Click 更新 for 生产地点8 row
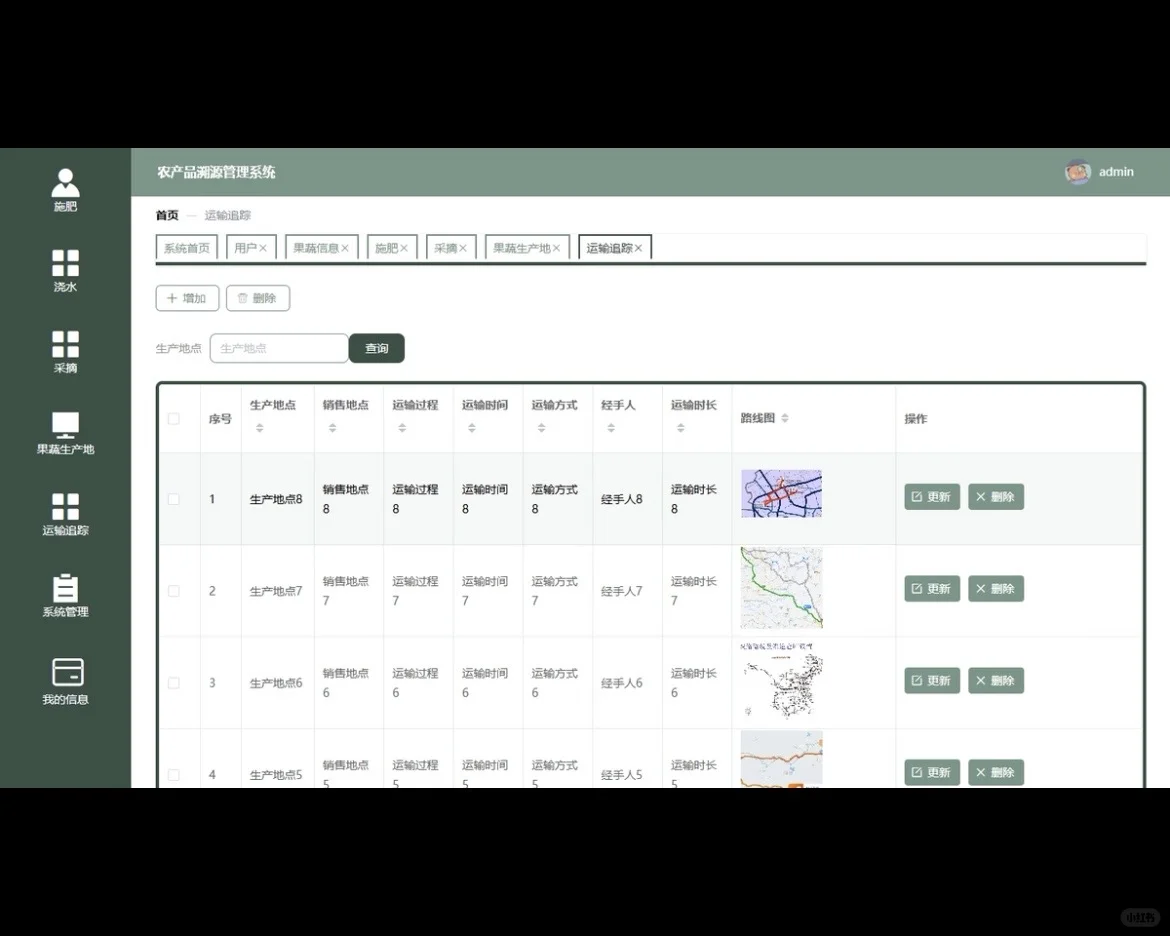 pyautogui.click(x=931, y=496)
